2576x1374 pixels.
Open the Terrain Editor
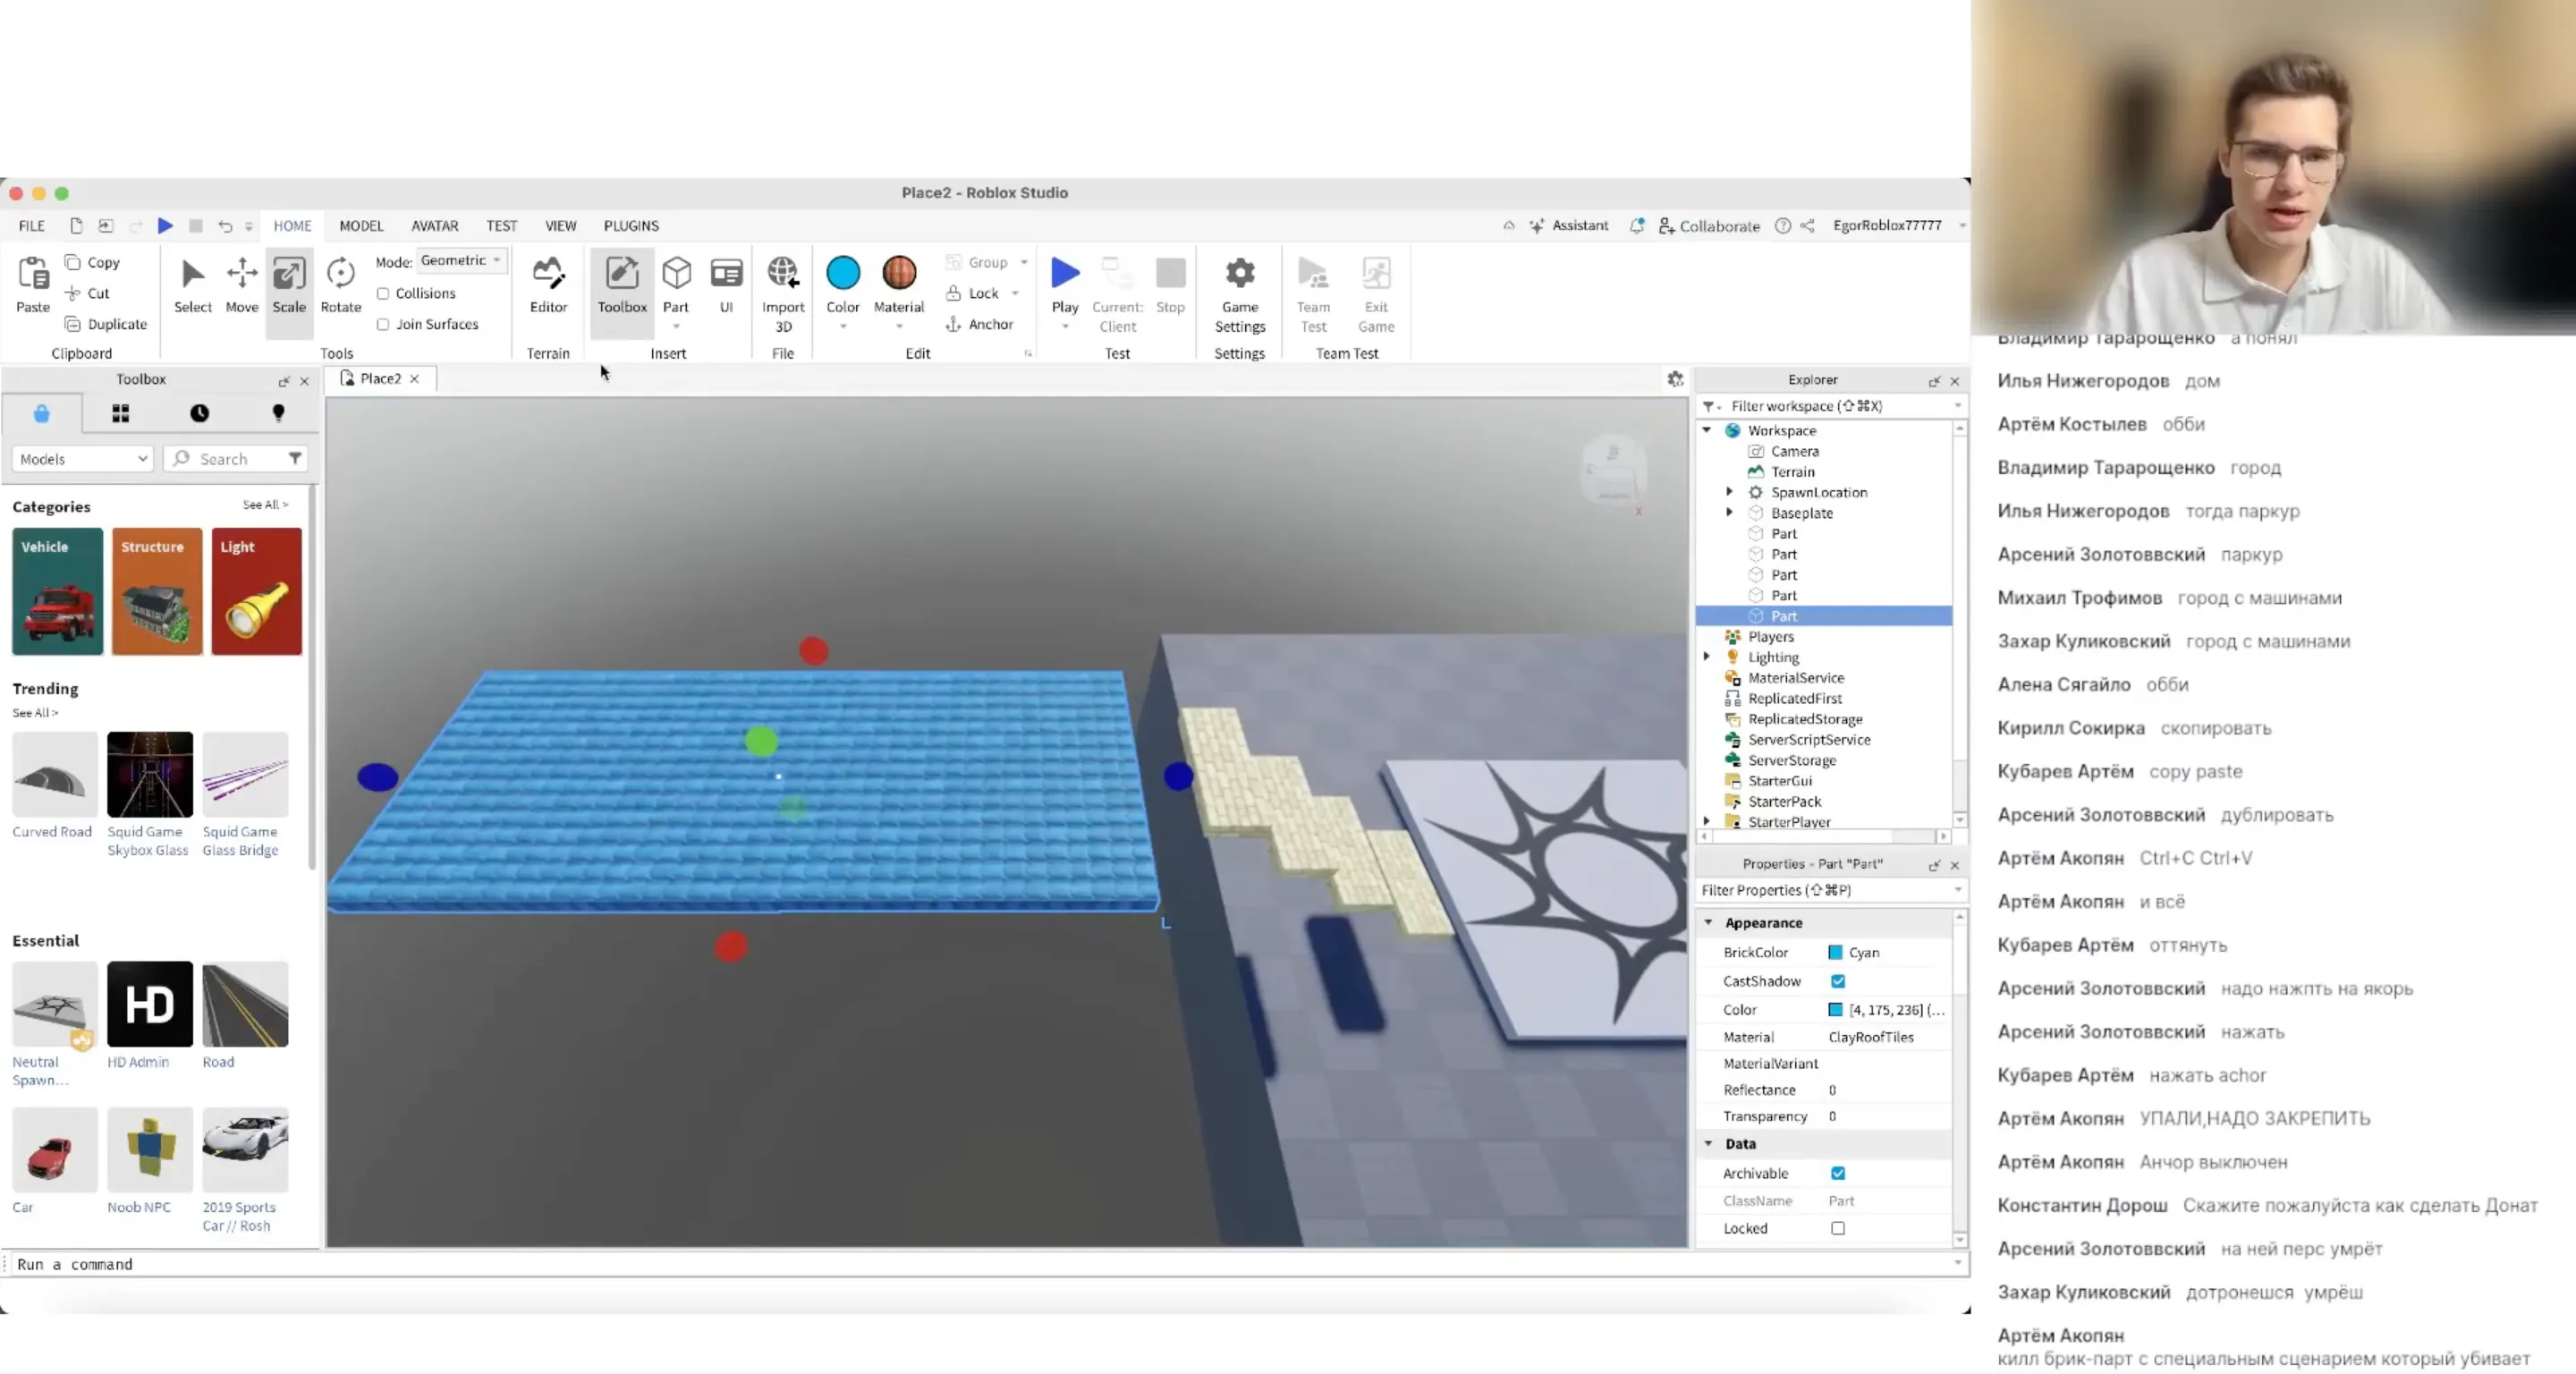[548, 284]
